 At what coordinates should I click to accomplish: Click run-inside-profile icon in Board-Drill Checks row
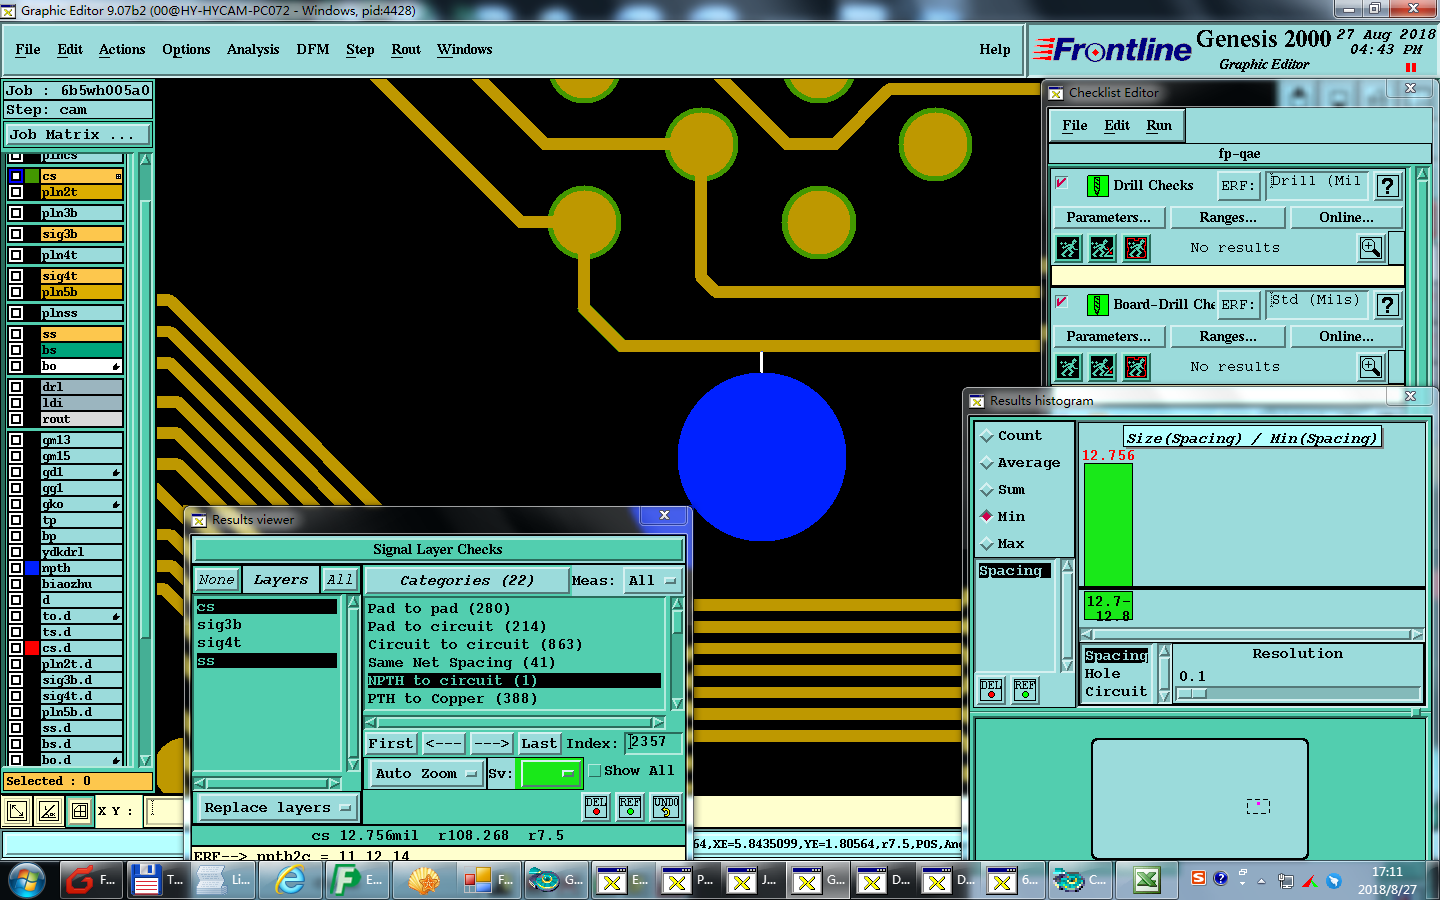coord(1137,367)
